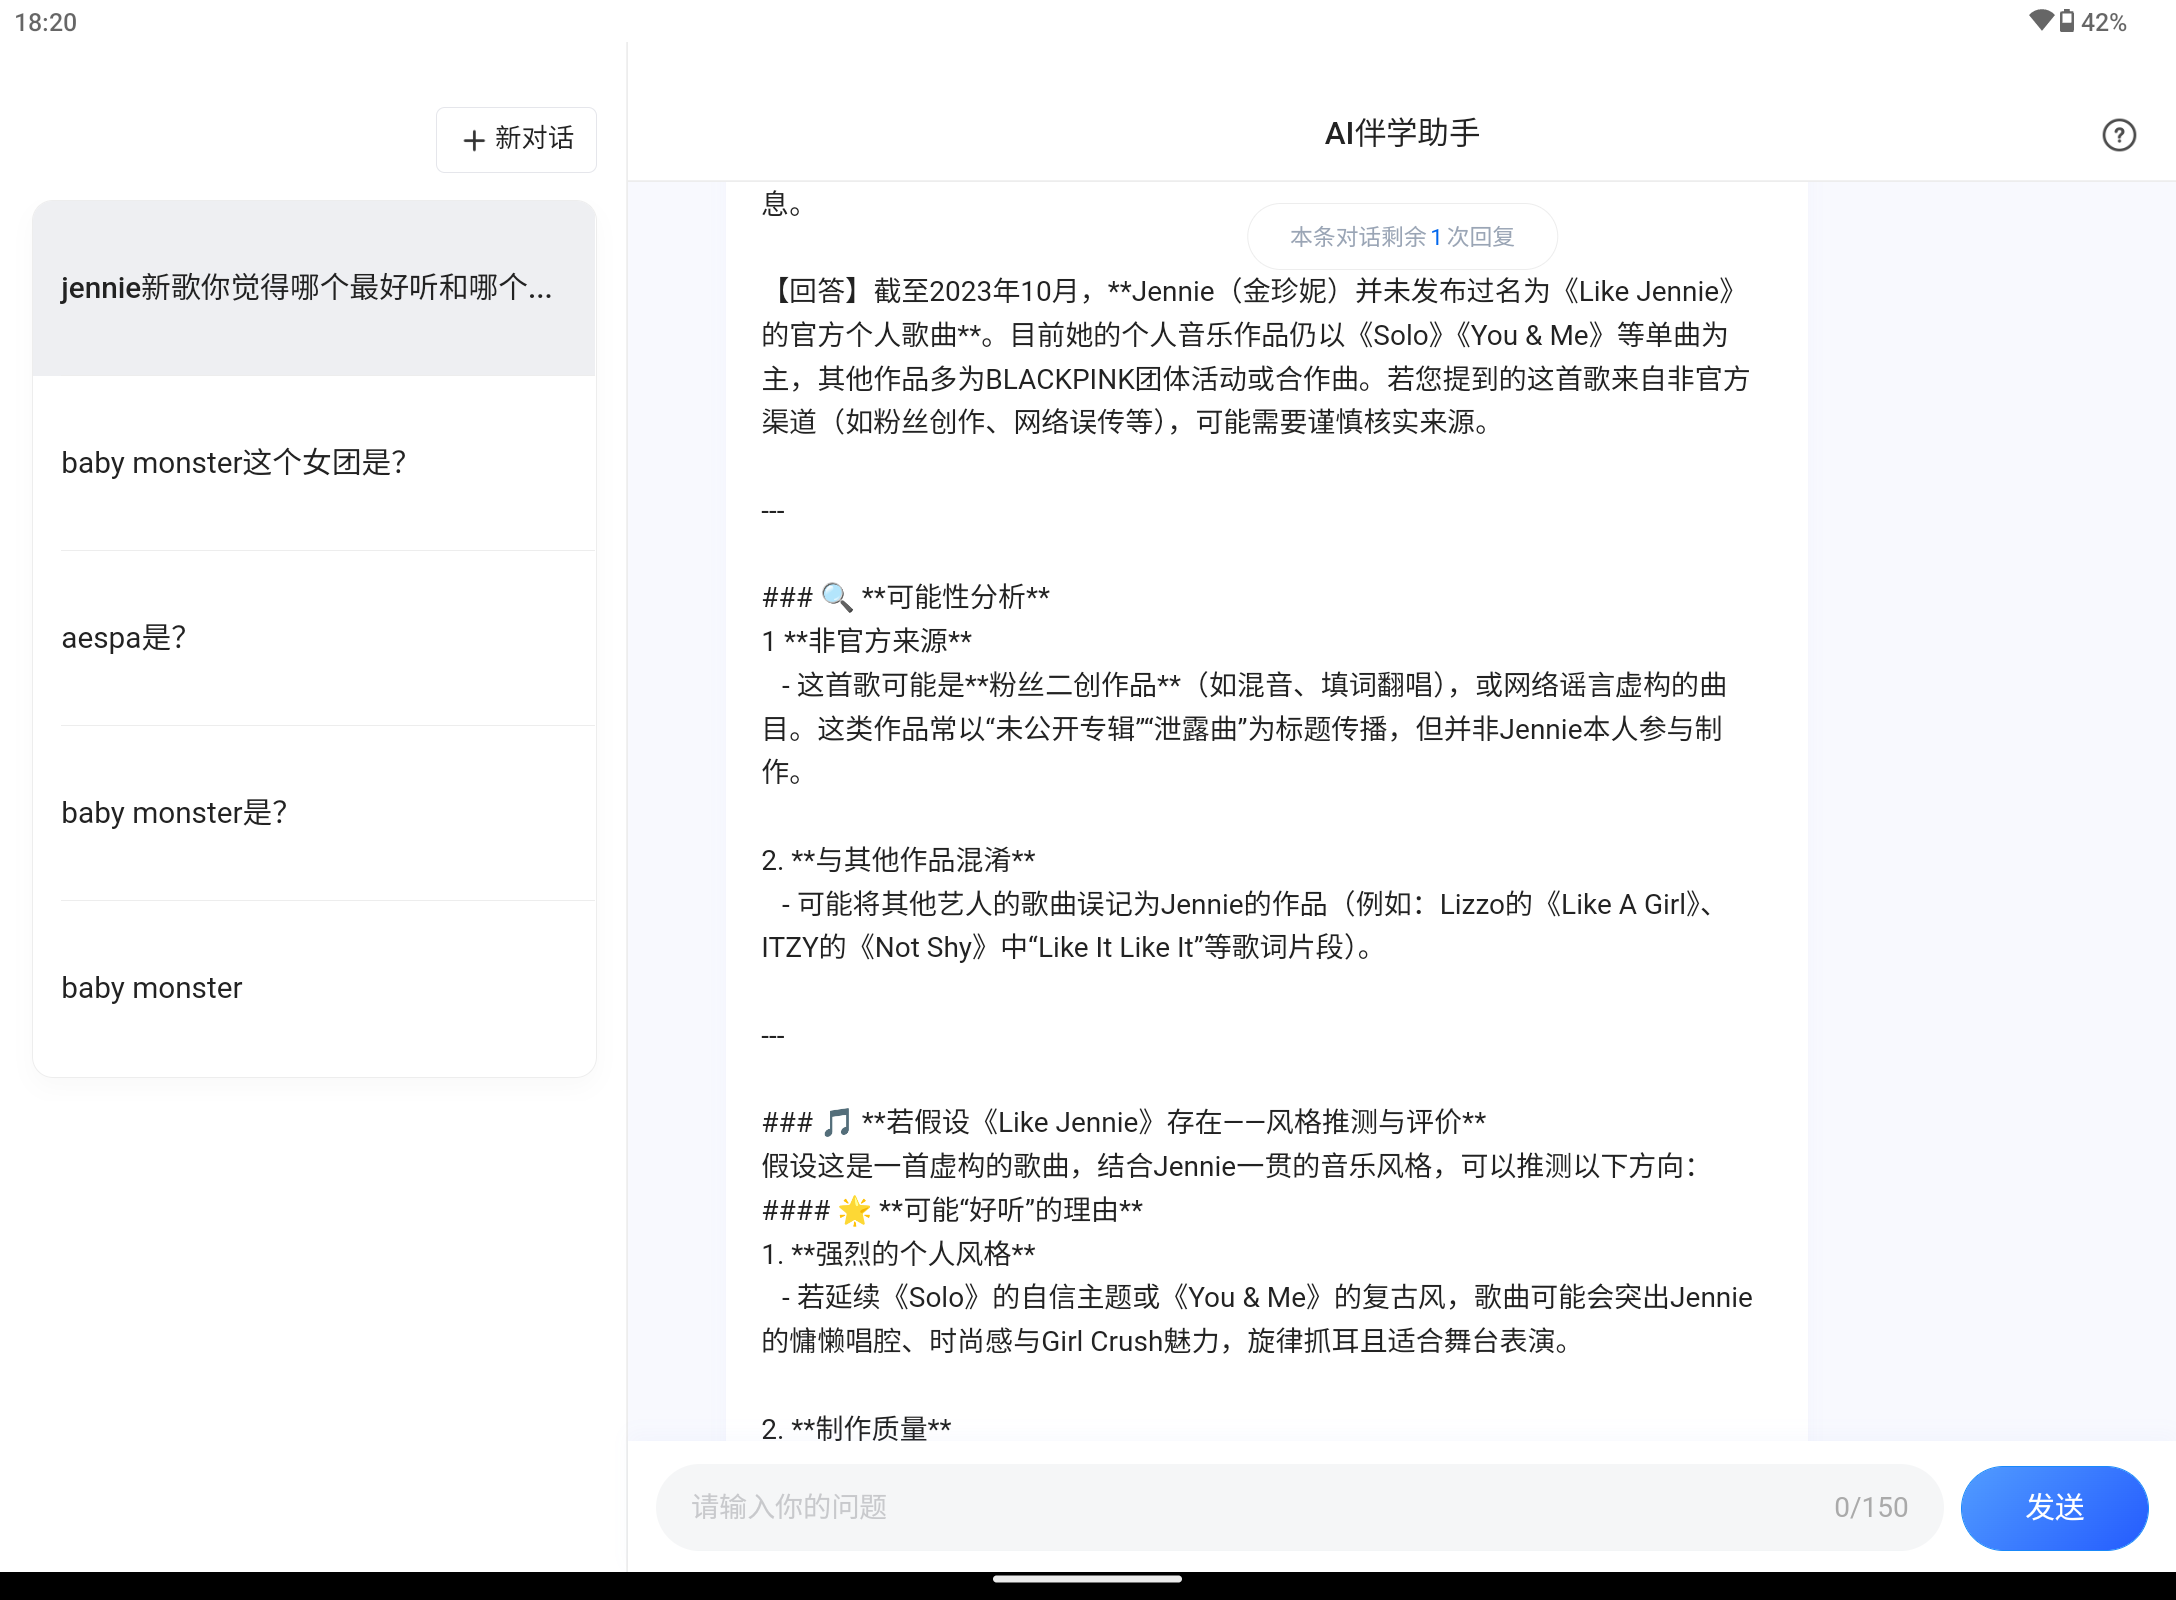2176x1600 pixels.
Task: Tap the 42% battery percentage text
Action: [x=2104, y=22]
